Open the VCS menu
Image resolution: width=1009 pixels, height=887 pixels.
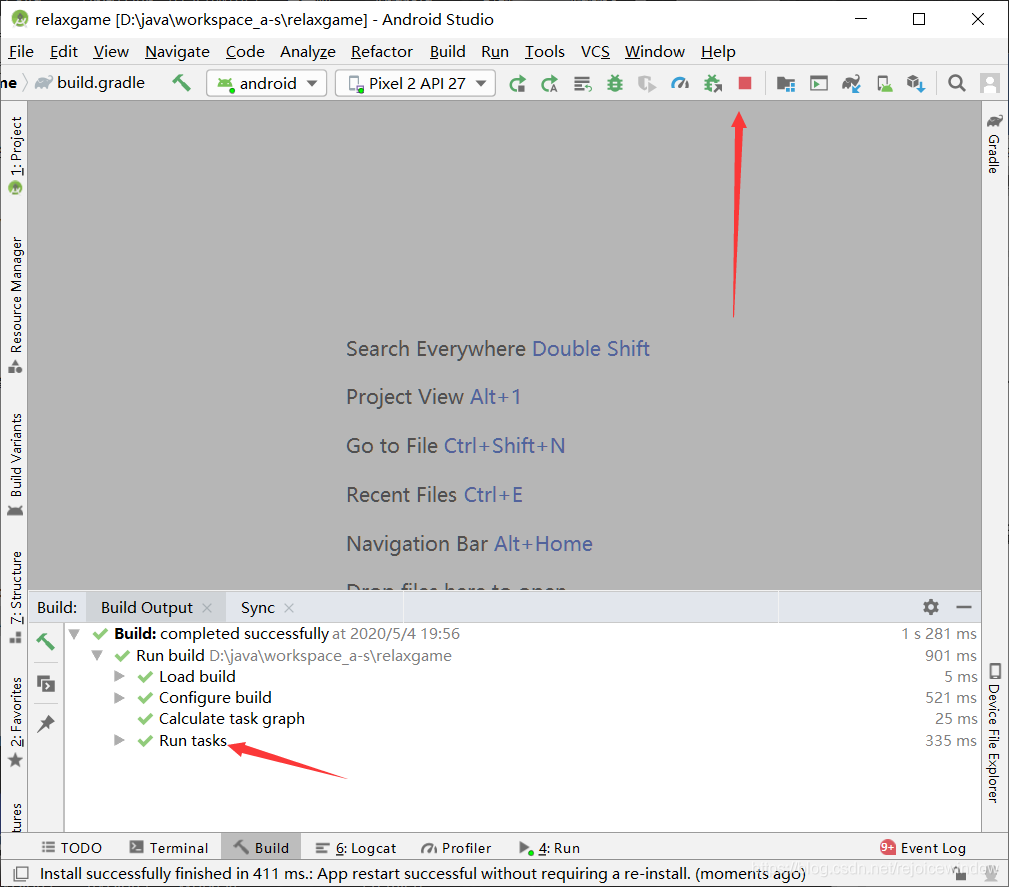click(x=595, y=51)
